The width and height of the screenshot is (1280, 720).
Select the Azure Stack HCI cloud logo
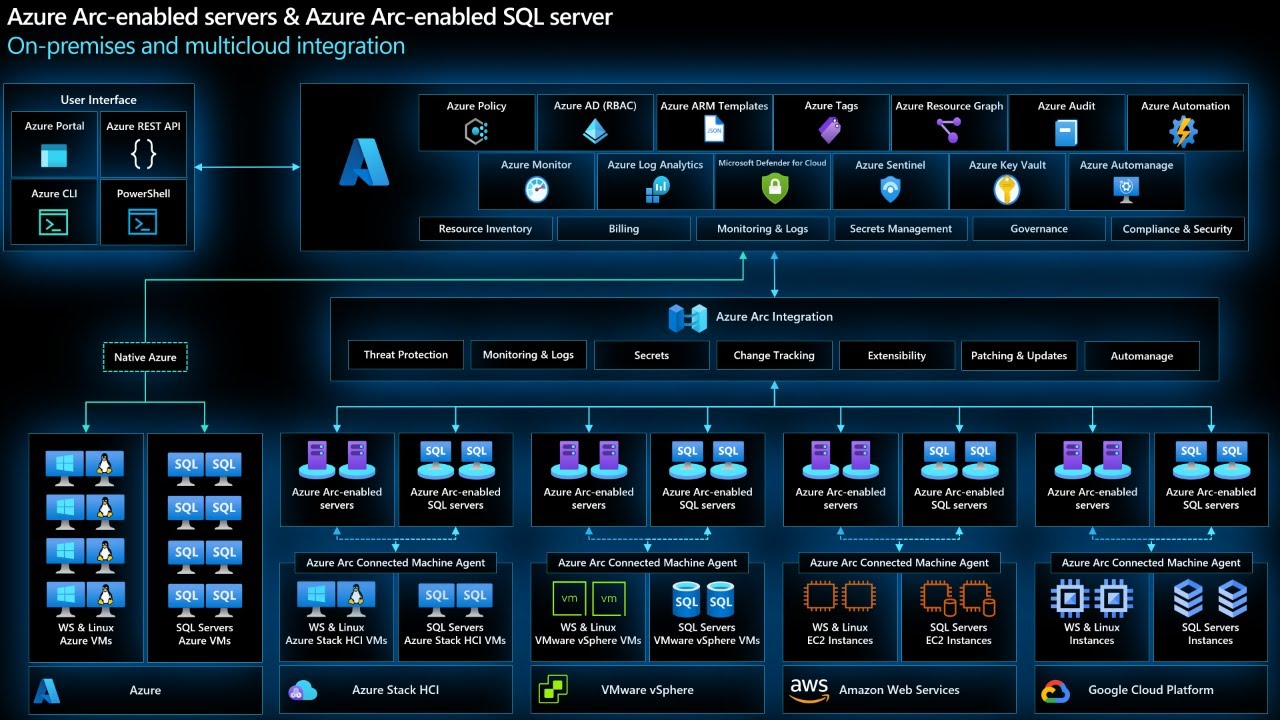pos(302,690)
